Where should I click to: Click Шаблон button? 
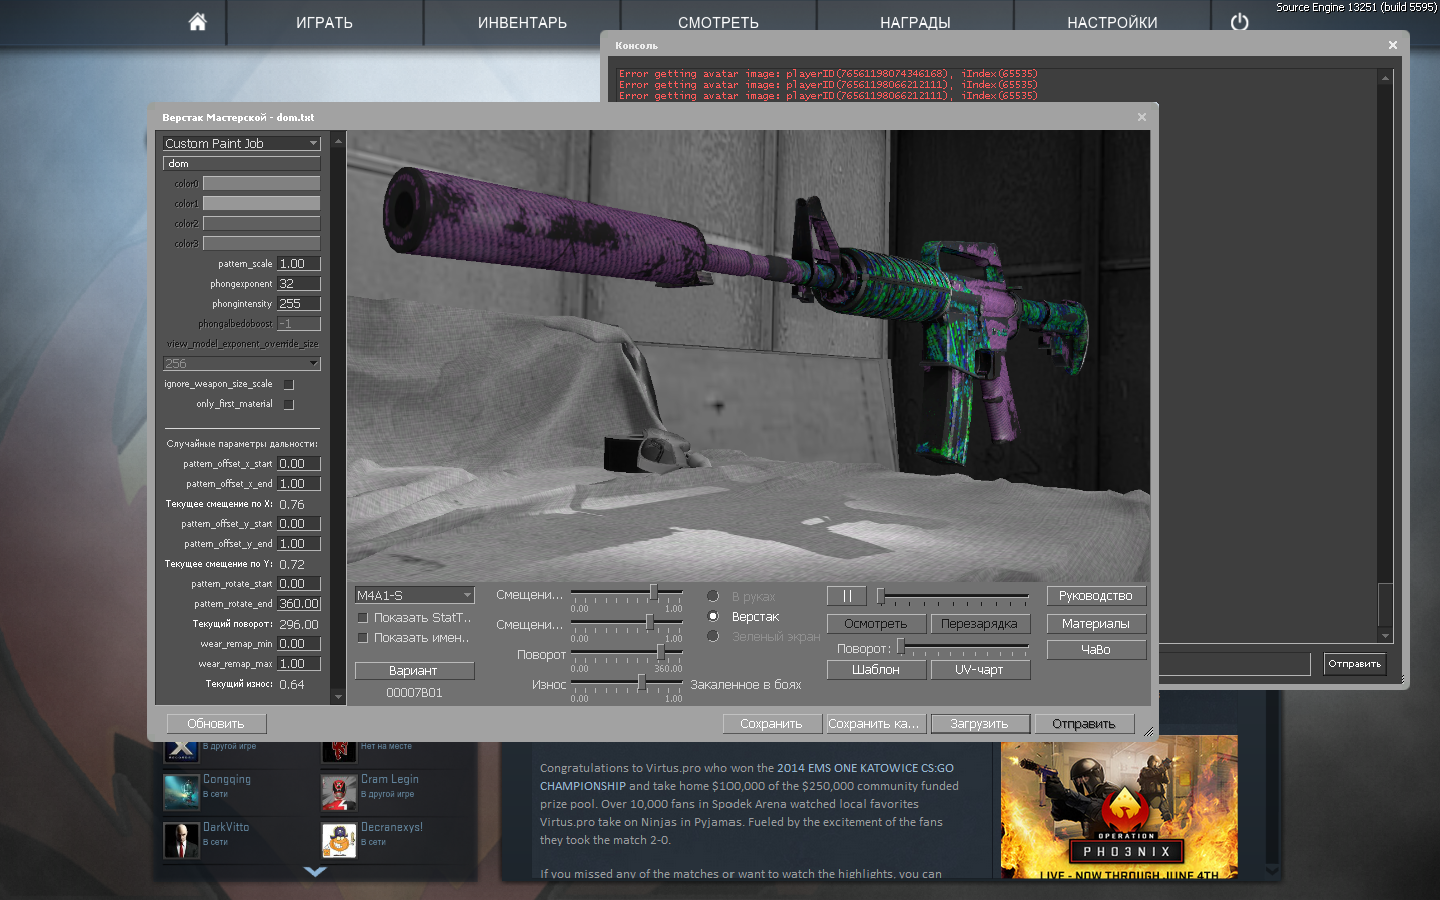(876, 670)
